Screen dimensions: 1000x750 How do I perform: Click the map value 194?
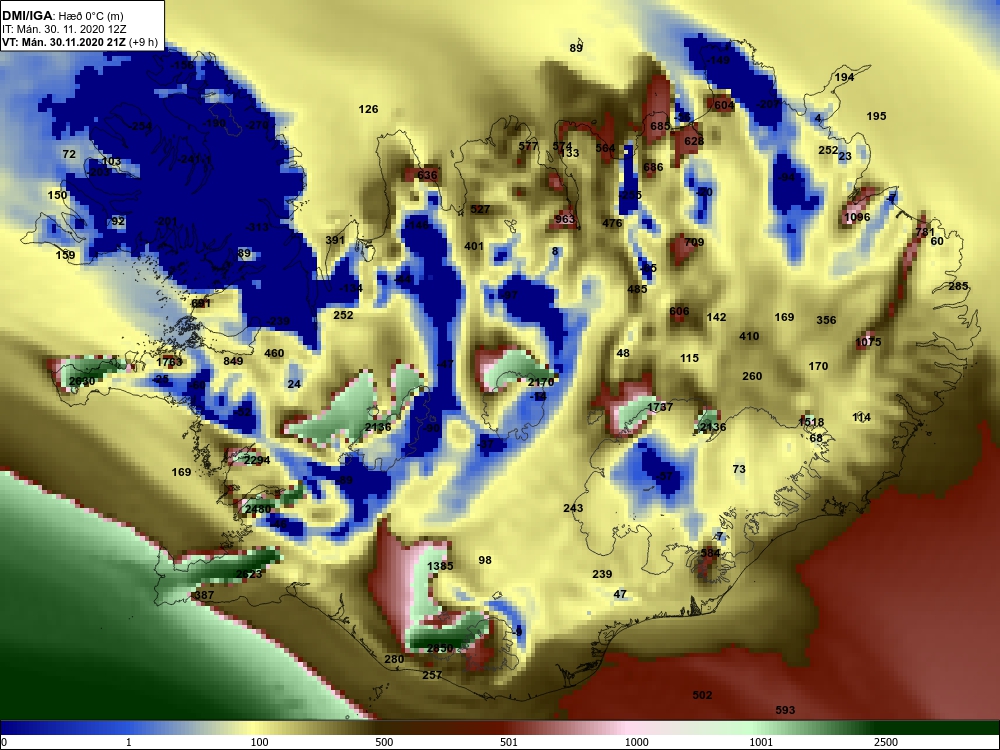tap(844, 77)
